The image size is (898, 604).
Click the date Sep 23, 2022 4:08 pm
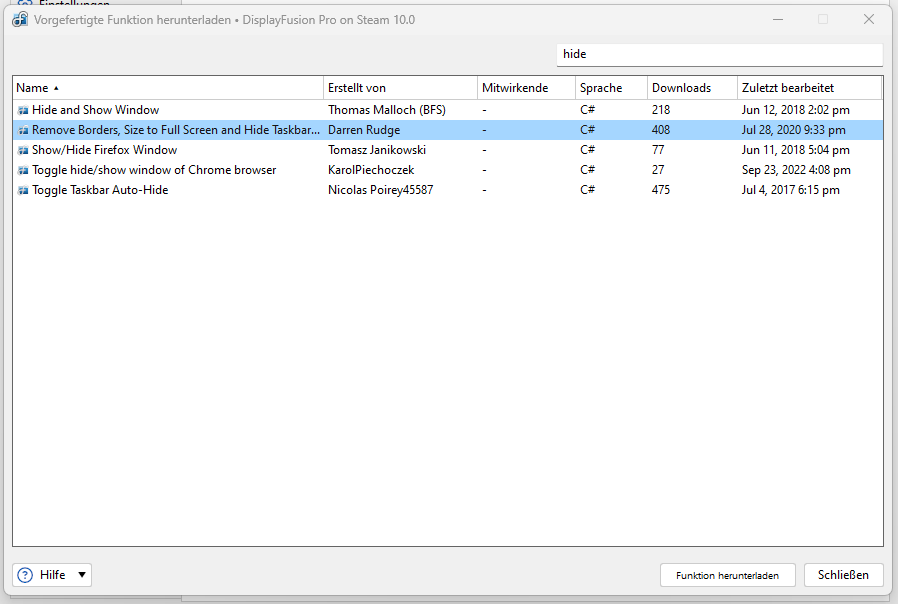(796, 170)
